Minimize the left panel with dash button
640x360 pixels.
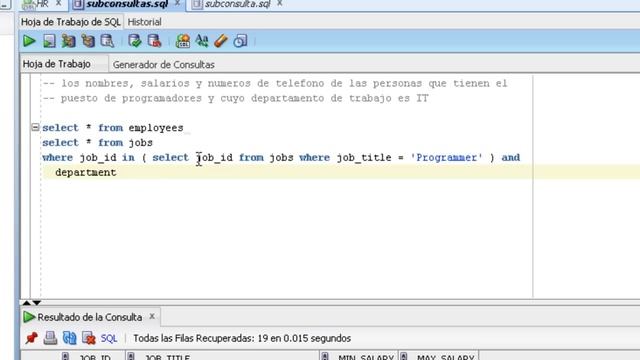(x=4, y=5)
